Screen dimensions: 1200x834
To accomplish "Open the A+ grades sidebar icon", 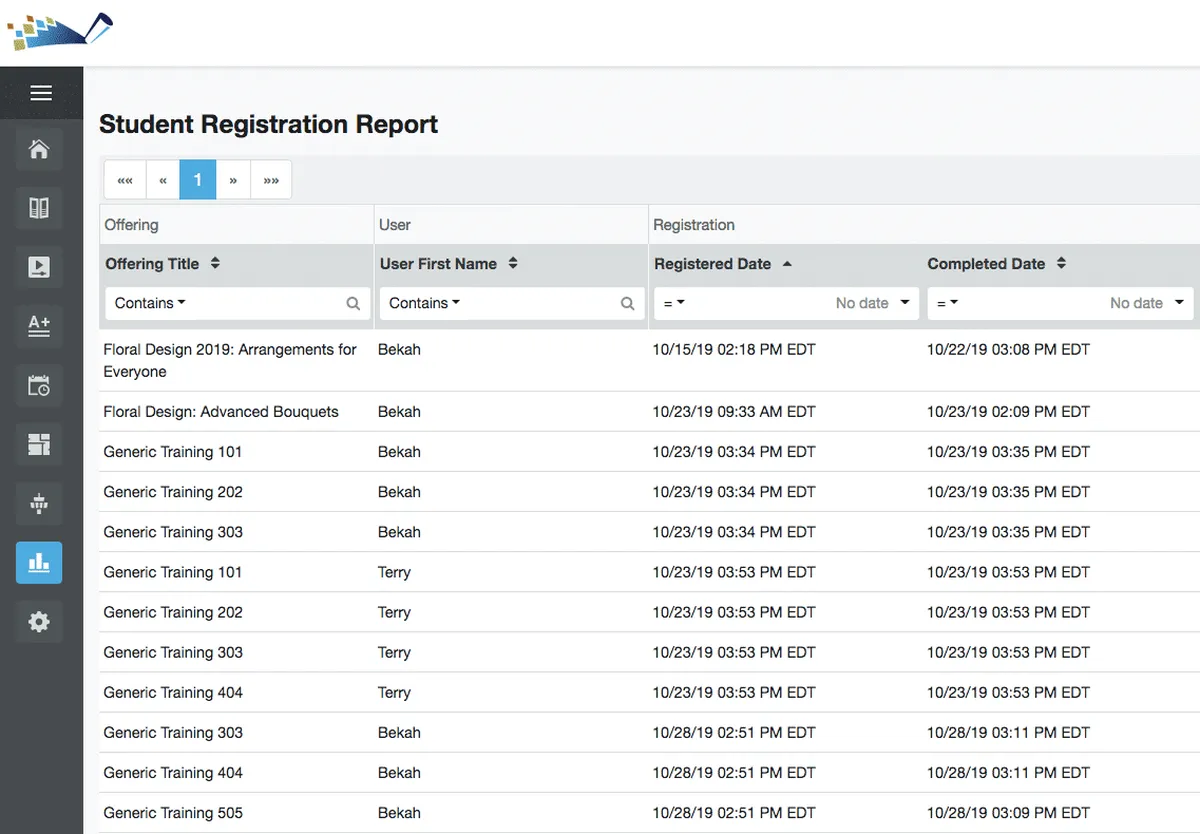I will pyautogui.click(x=39, y=326).
